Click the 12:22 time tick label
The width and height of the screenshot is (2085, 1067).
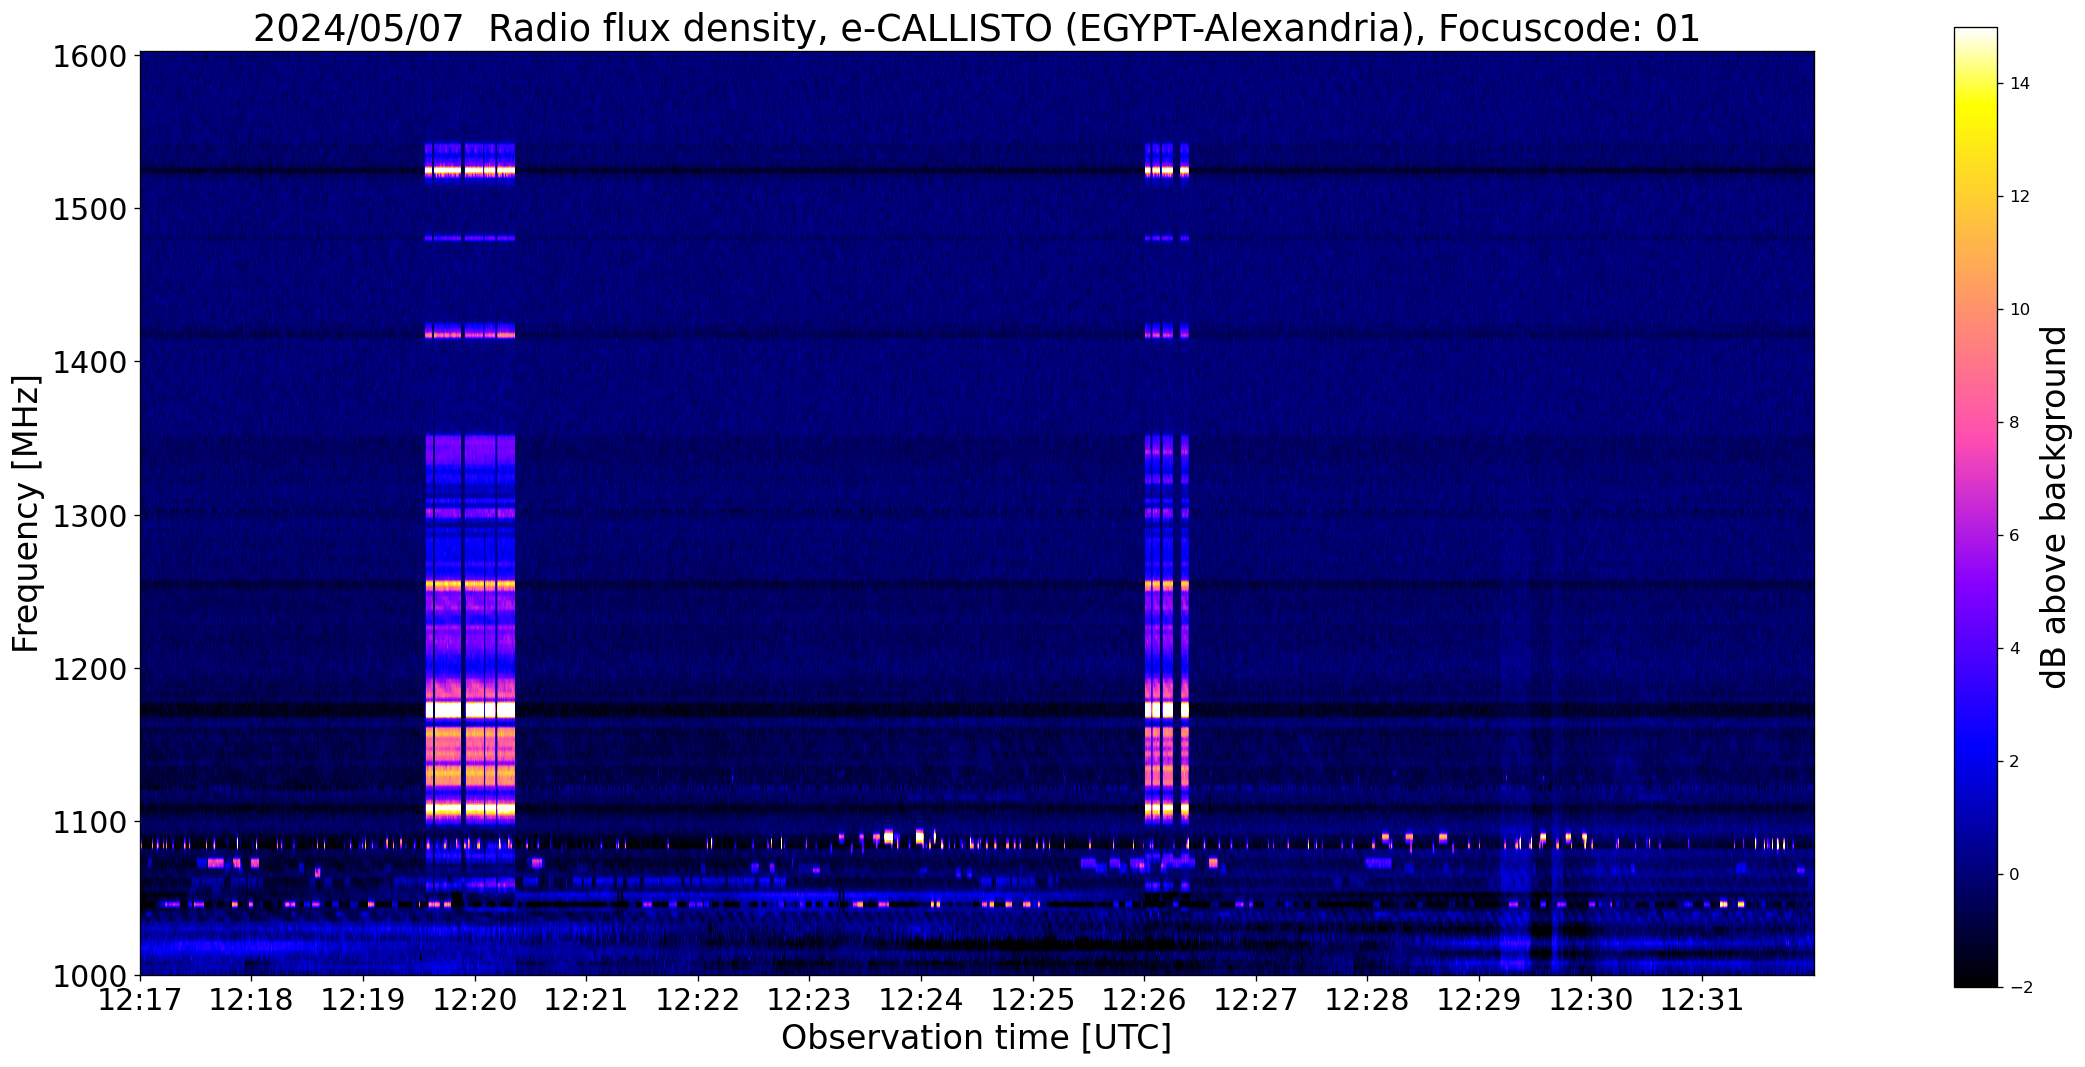[x=698, y=999]
